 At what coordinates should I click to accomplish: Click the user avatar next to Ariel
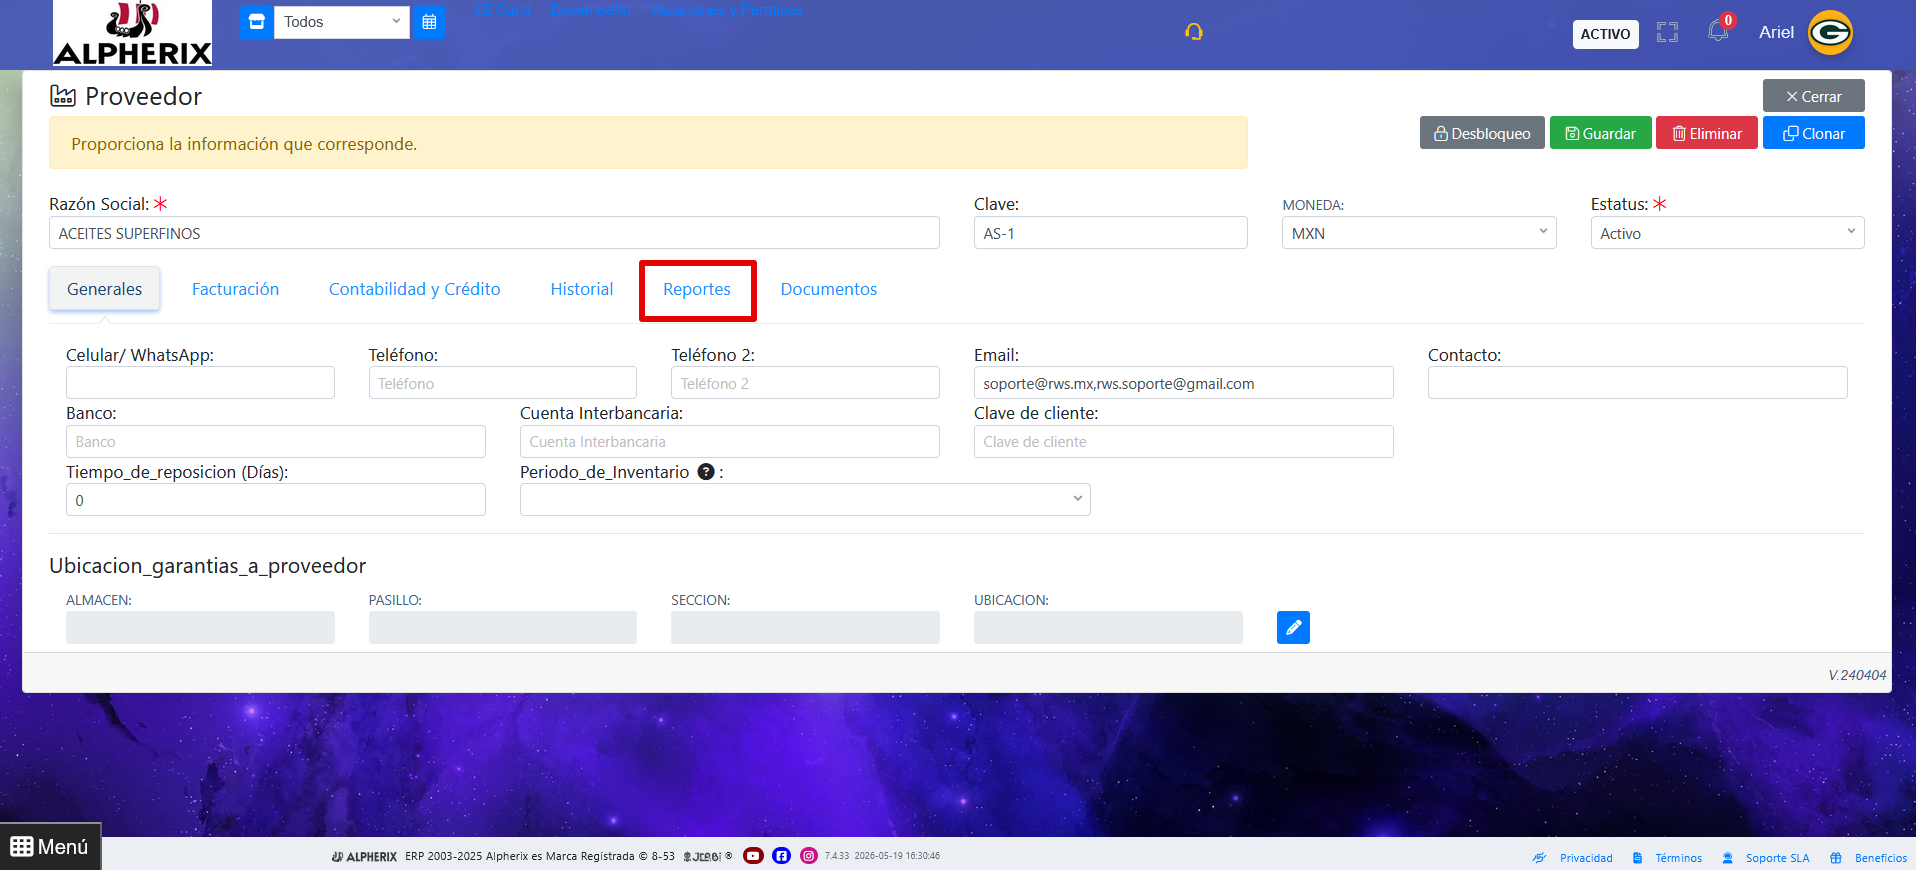point(1830,33)
